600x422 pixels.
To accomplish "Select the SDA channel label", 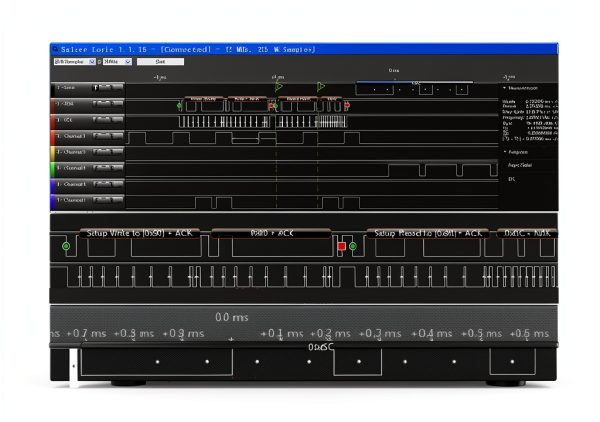I will pyautogui.click(x=65, y=104).
